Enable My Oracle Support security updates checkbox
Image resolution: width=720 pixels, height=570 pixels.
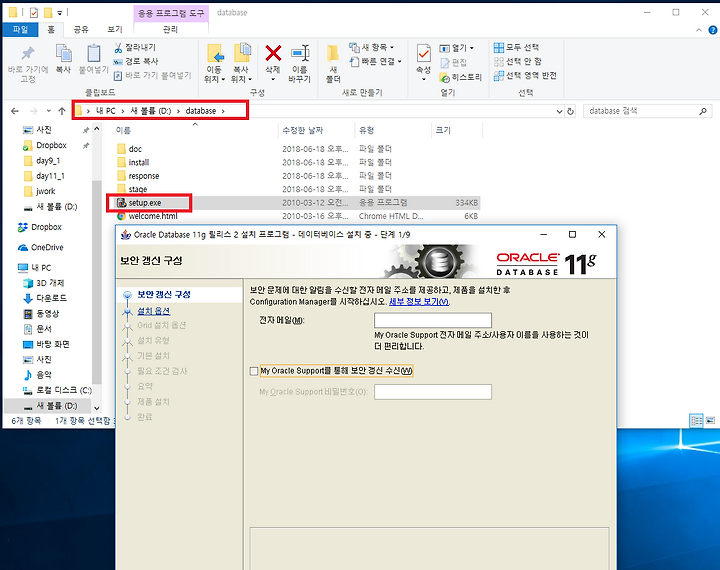[x=253, y=371]
